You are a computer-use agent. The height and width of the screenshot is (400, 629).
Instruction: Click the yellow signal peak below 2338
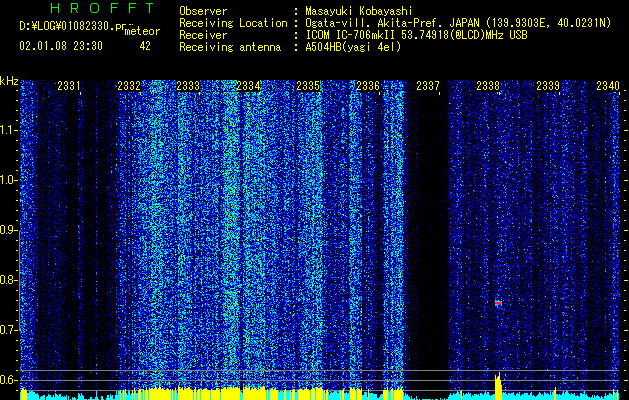[498, 386]
